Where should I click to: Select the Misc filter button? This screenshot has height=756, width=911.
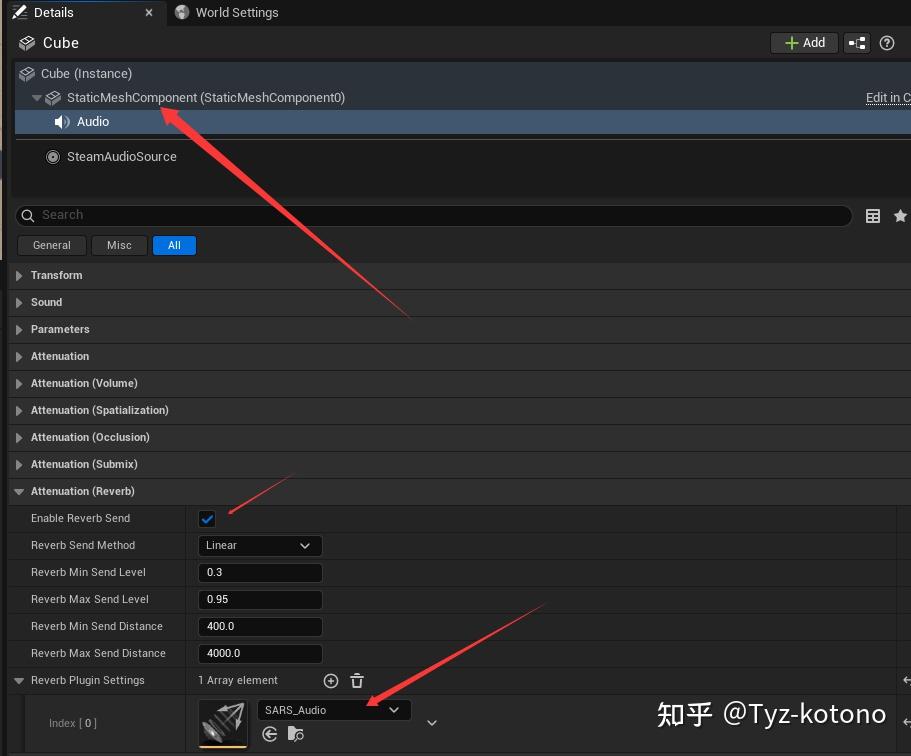click(119, 245)
